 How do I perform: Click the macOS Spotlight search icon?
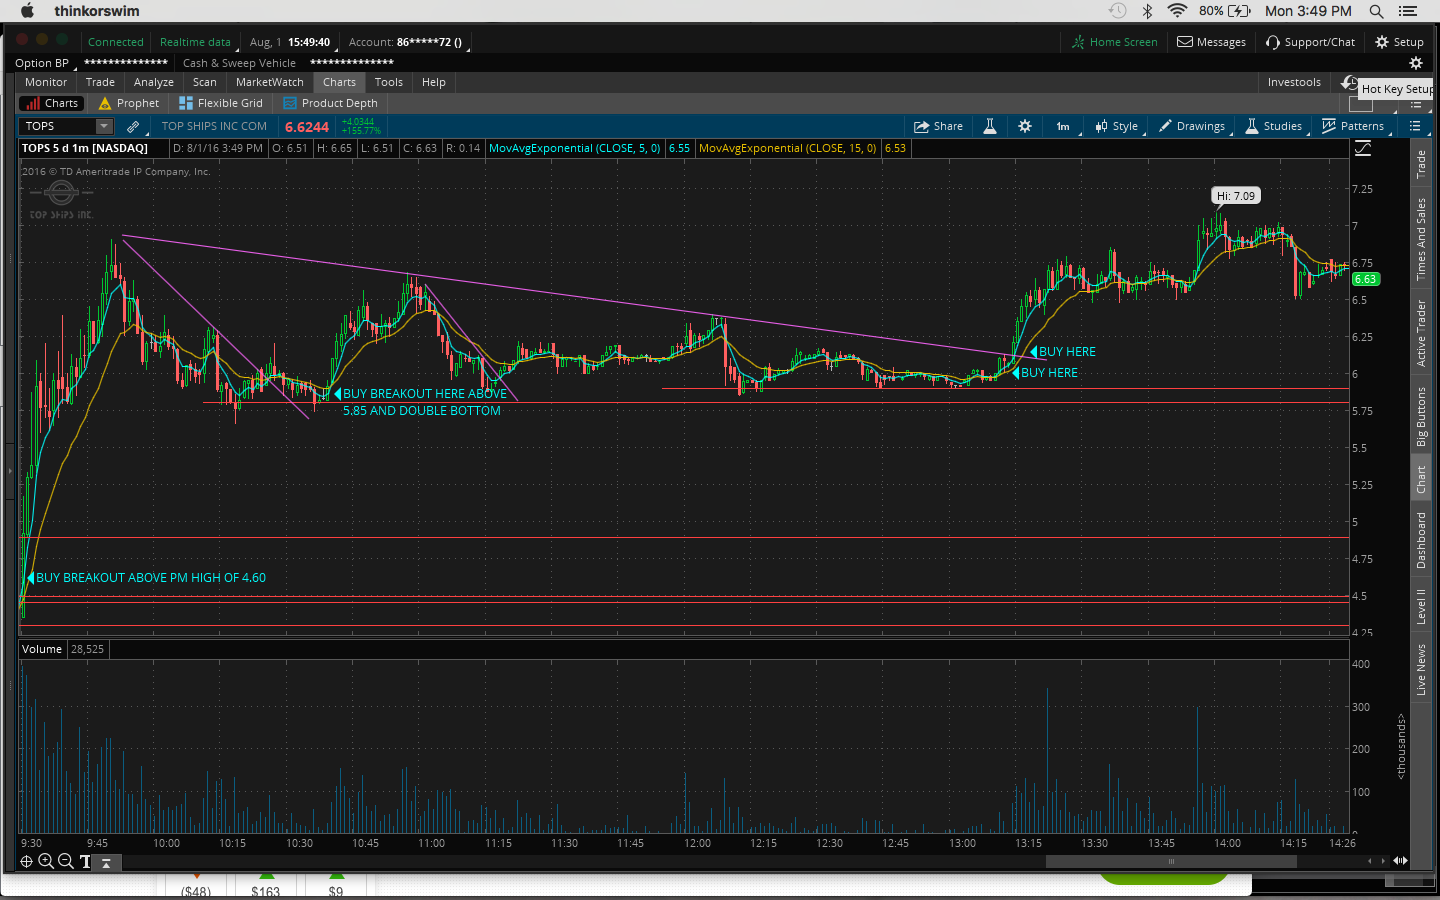[1376, 11]
